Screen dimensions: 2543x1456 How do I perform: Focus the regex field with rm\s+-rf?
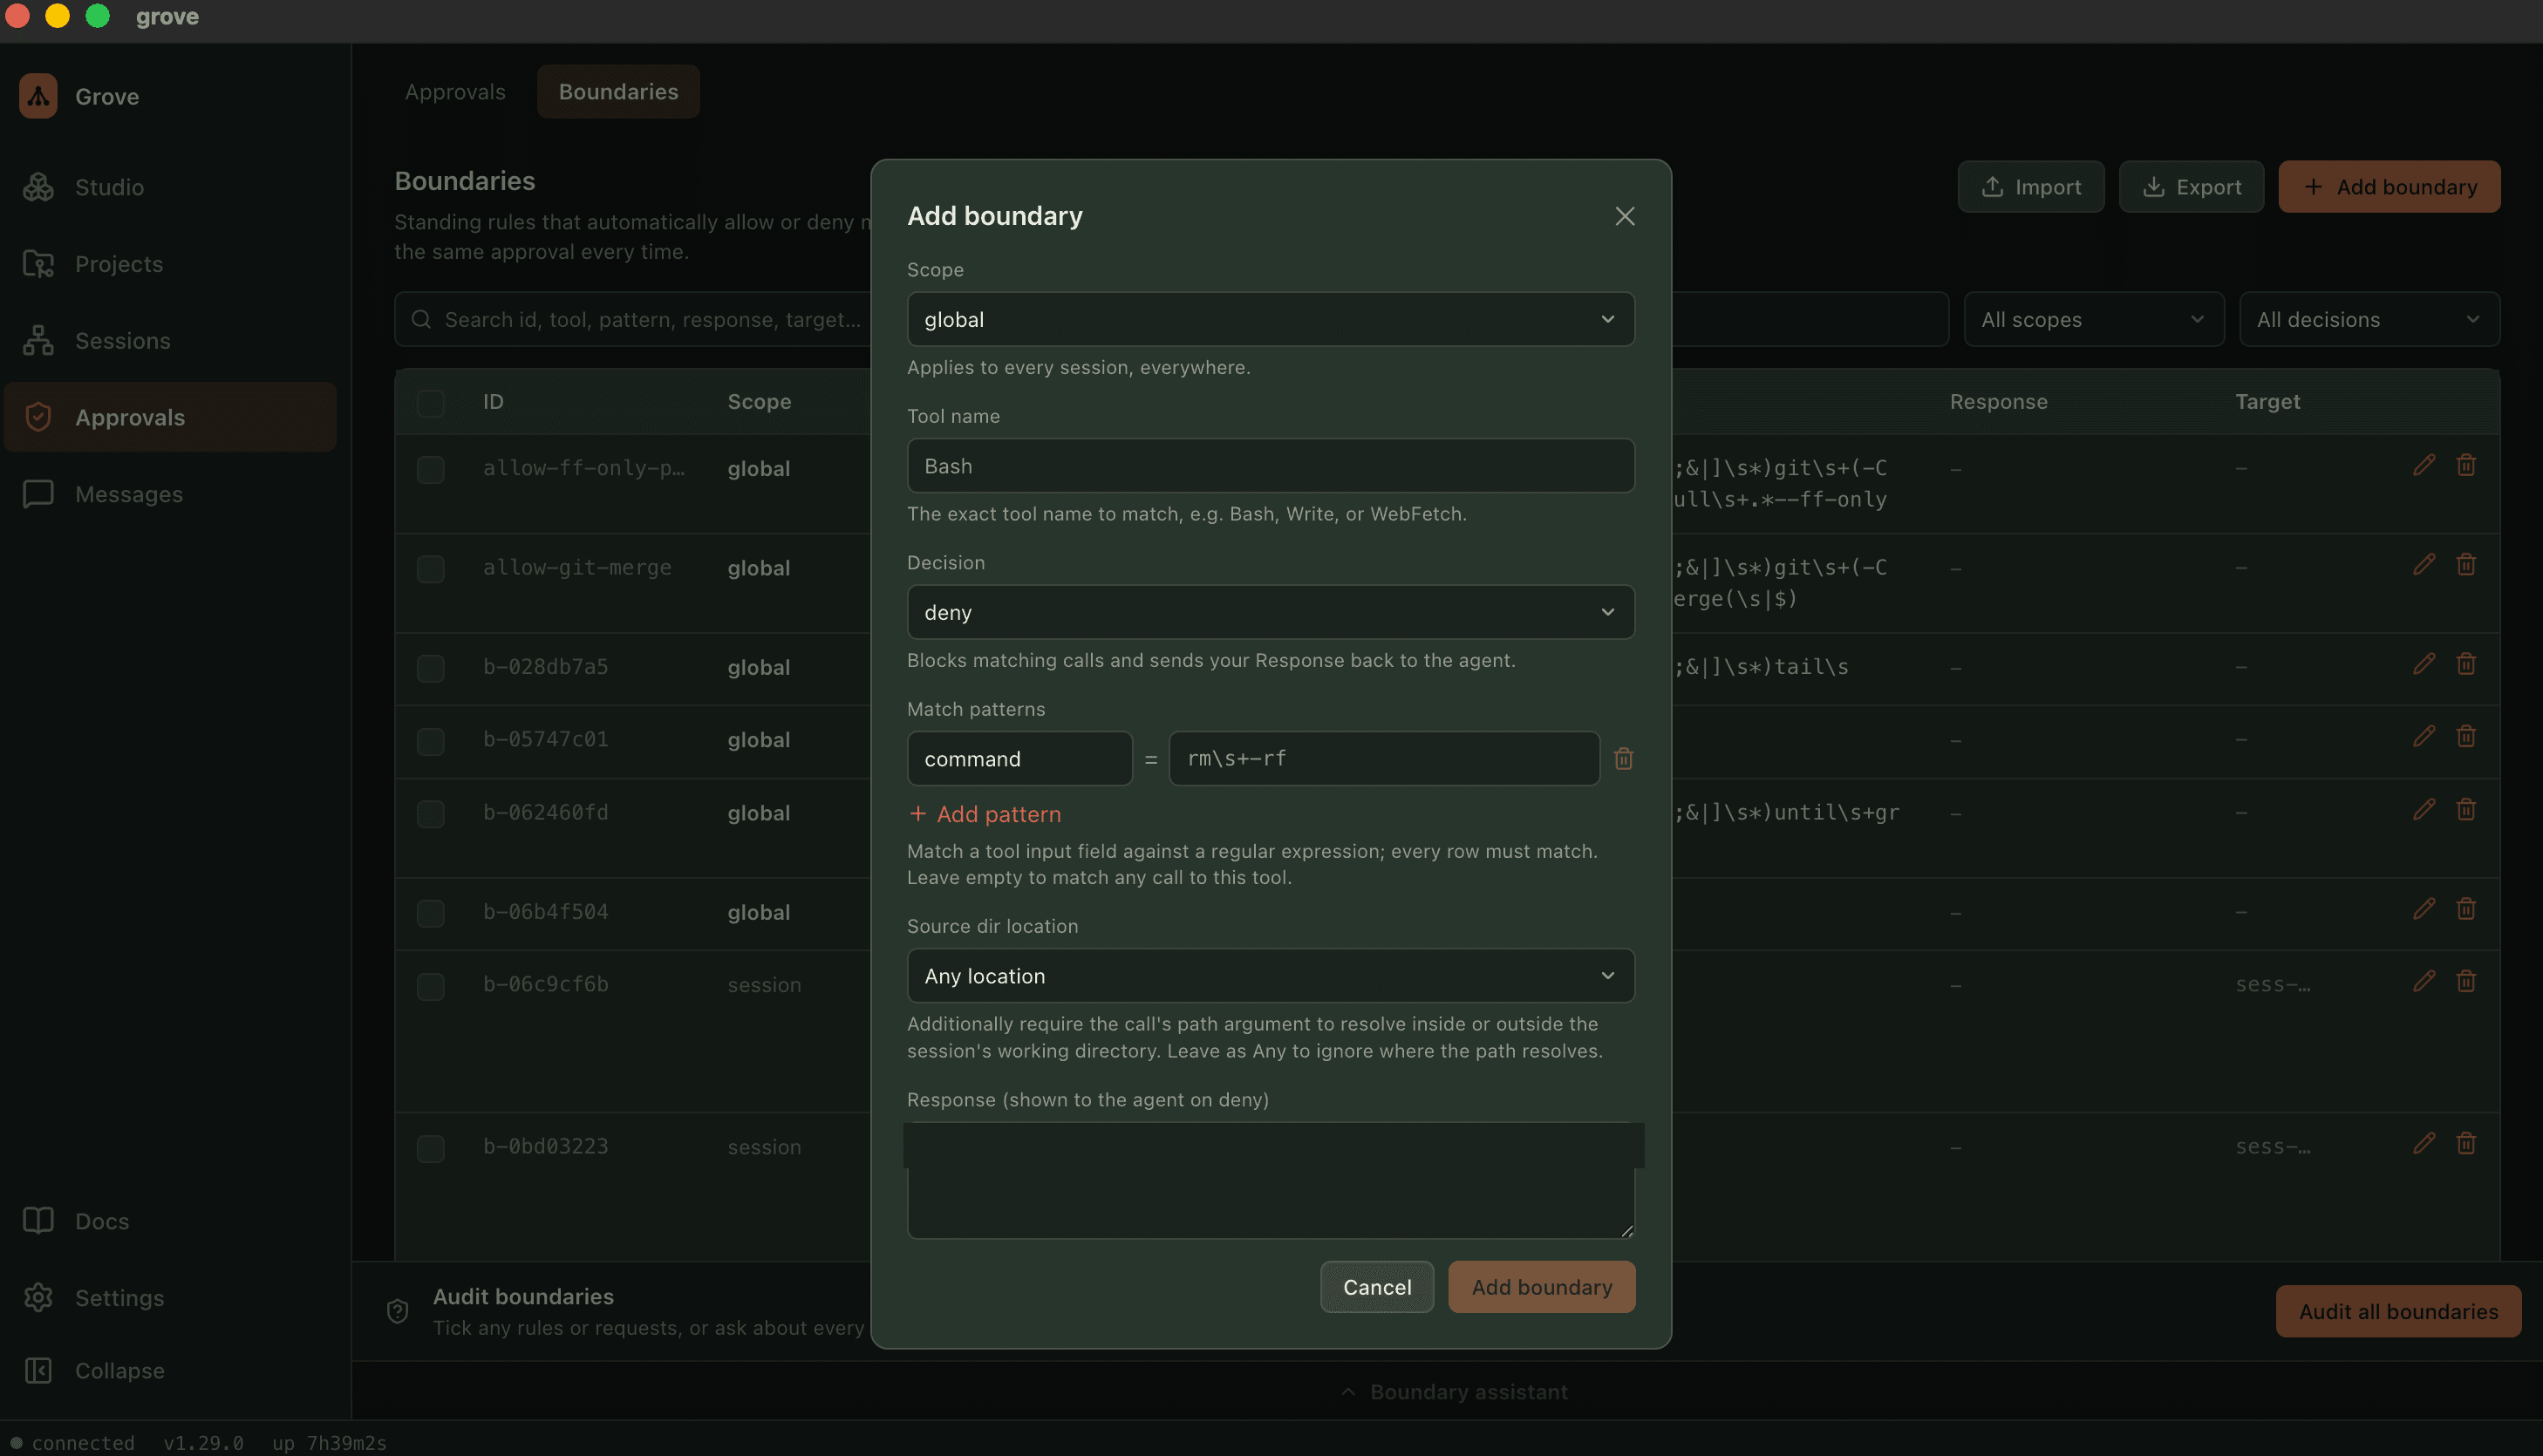click(1384, 759)
